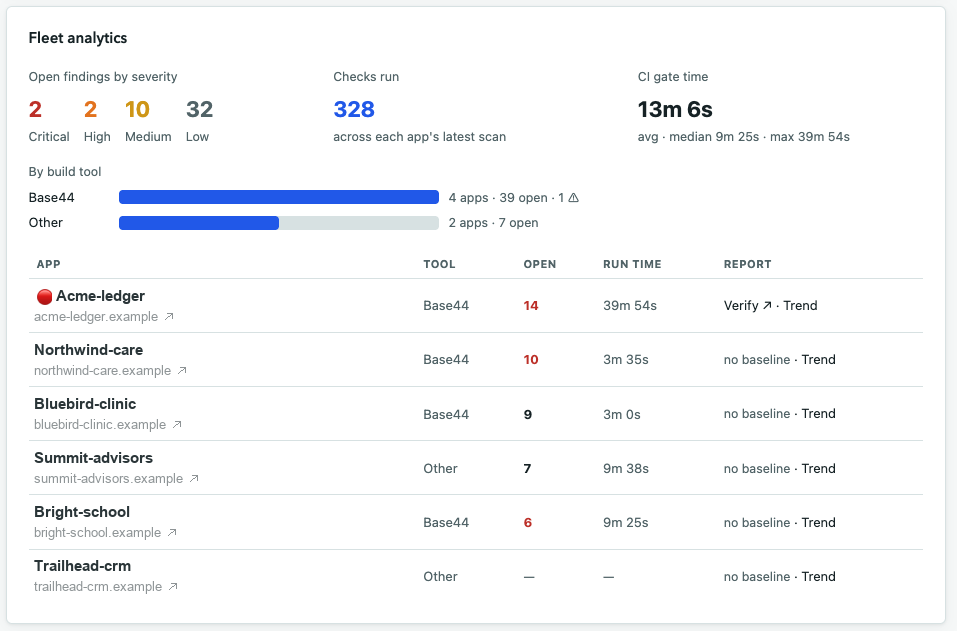957x631 pixels.
Task: Click the RUN TIME column header
Action: point(632,264)
